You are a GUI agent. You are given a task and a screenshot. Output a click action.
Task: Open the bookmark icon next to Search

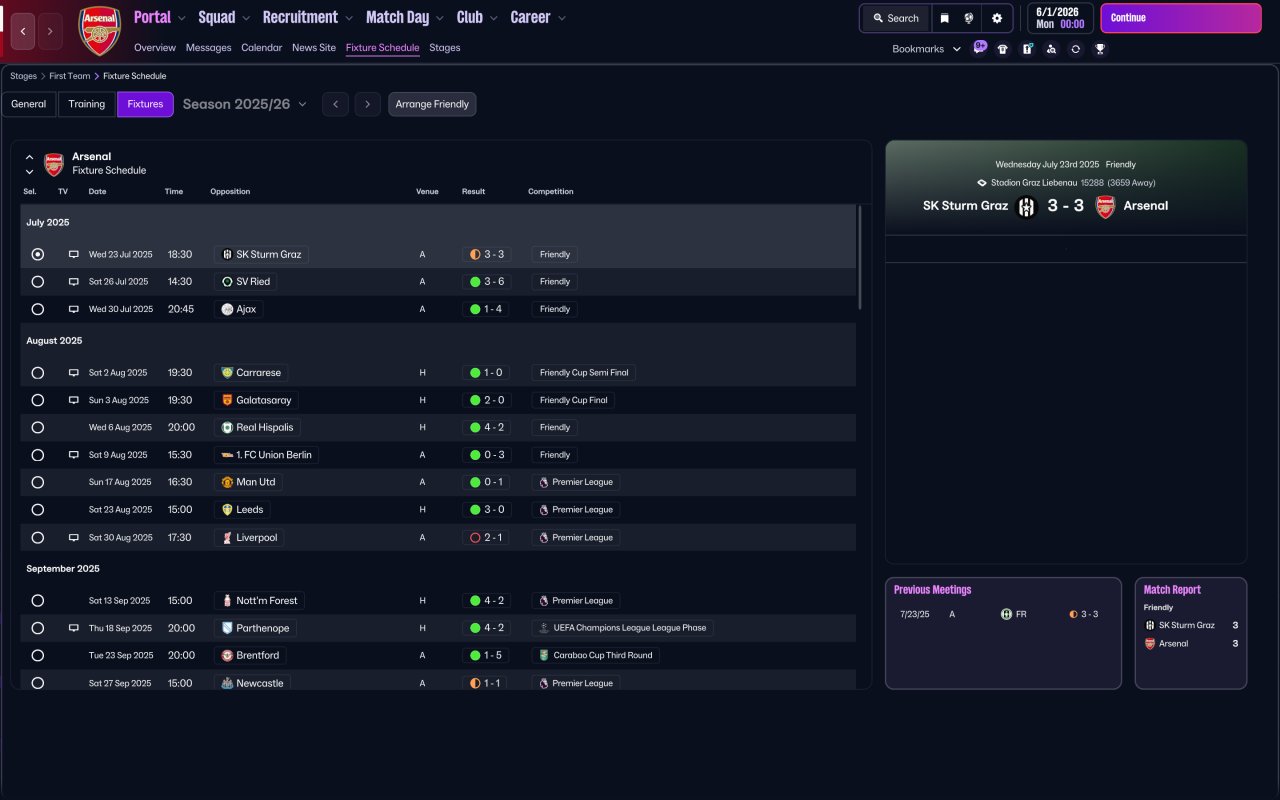tap(944, 18)
